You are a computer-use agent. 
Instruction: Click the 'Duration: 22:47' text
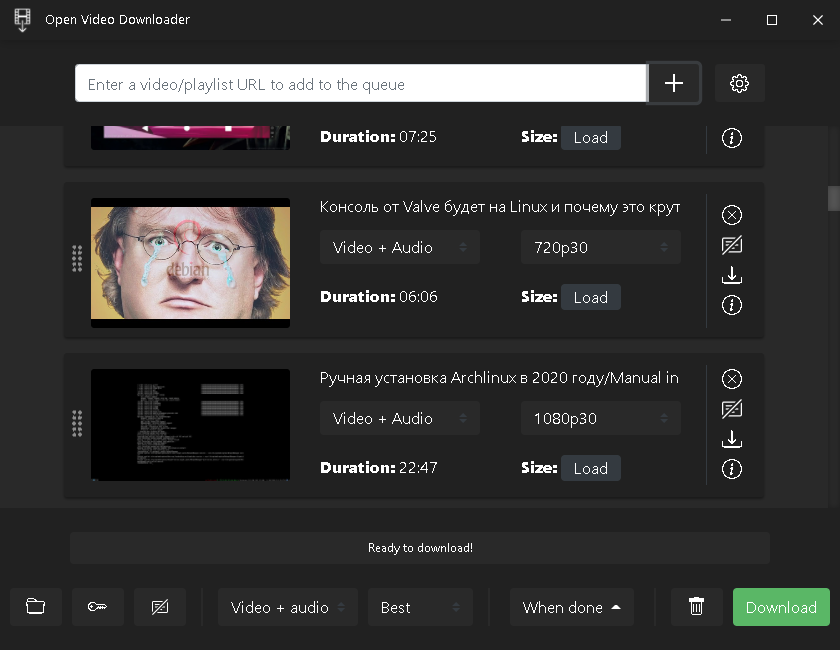click(378, 467)
